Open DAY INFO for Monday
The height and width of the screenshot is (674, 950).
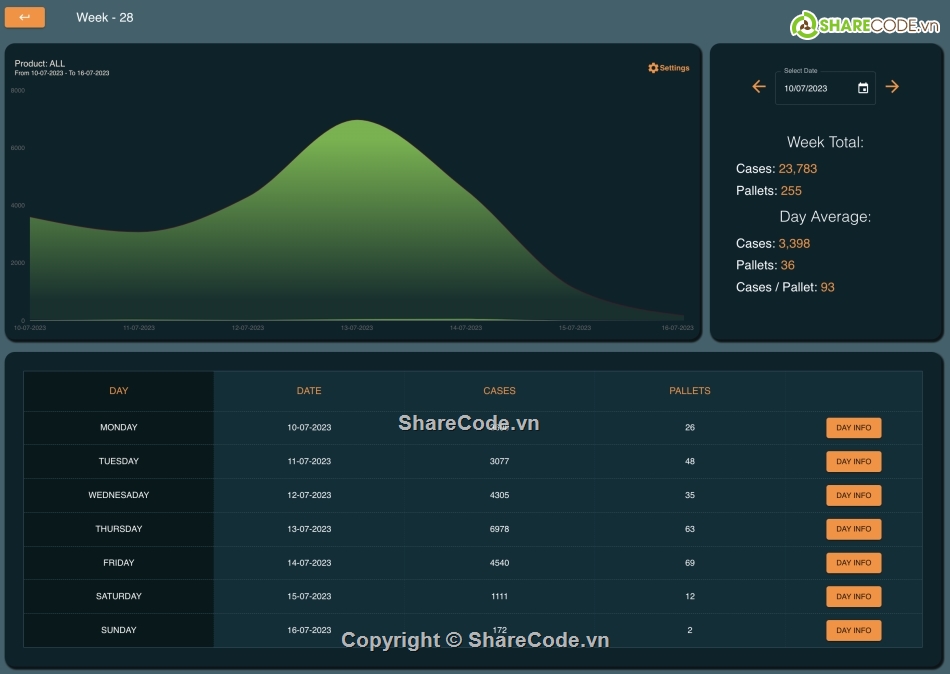[853, 428]
